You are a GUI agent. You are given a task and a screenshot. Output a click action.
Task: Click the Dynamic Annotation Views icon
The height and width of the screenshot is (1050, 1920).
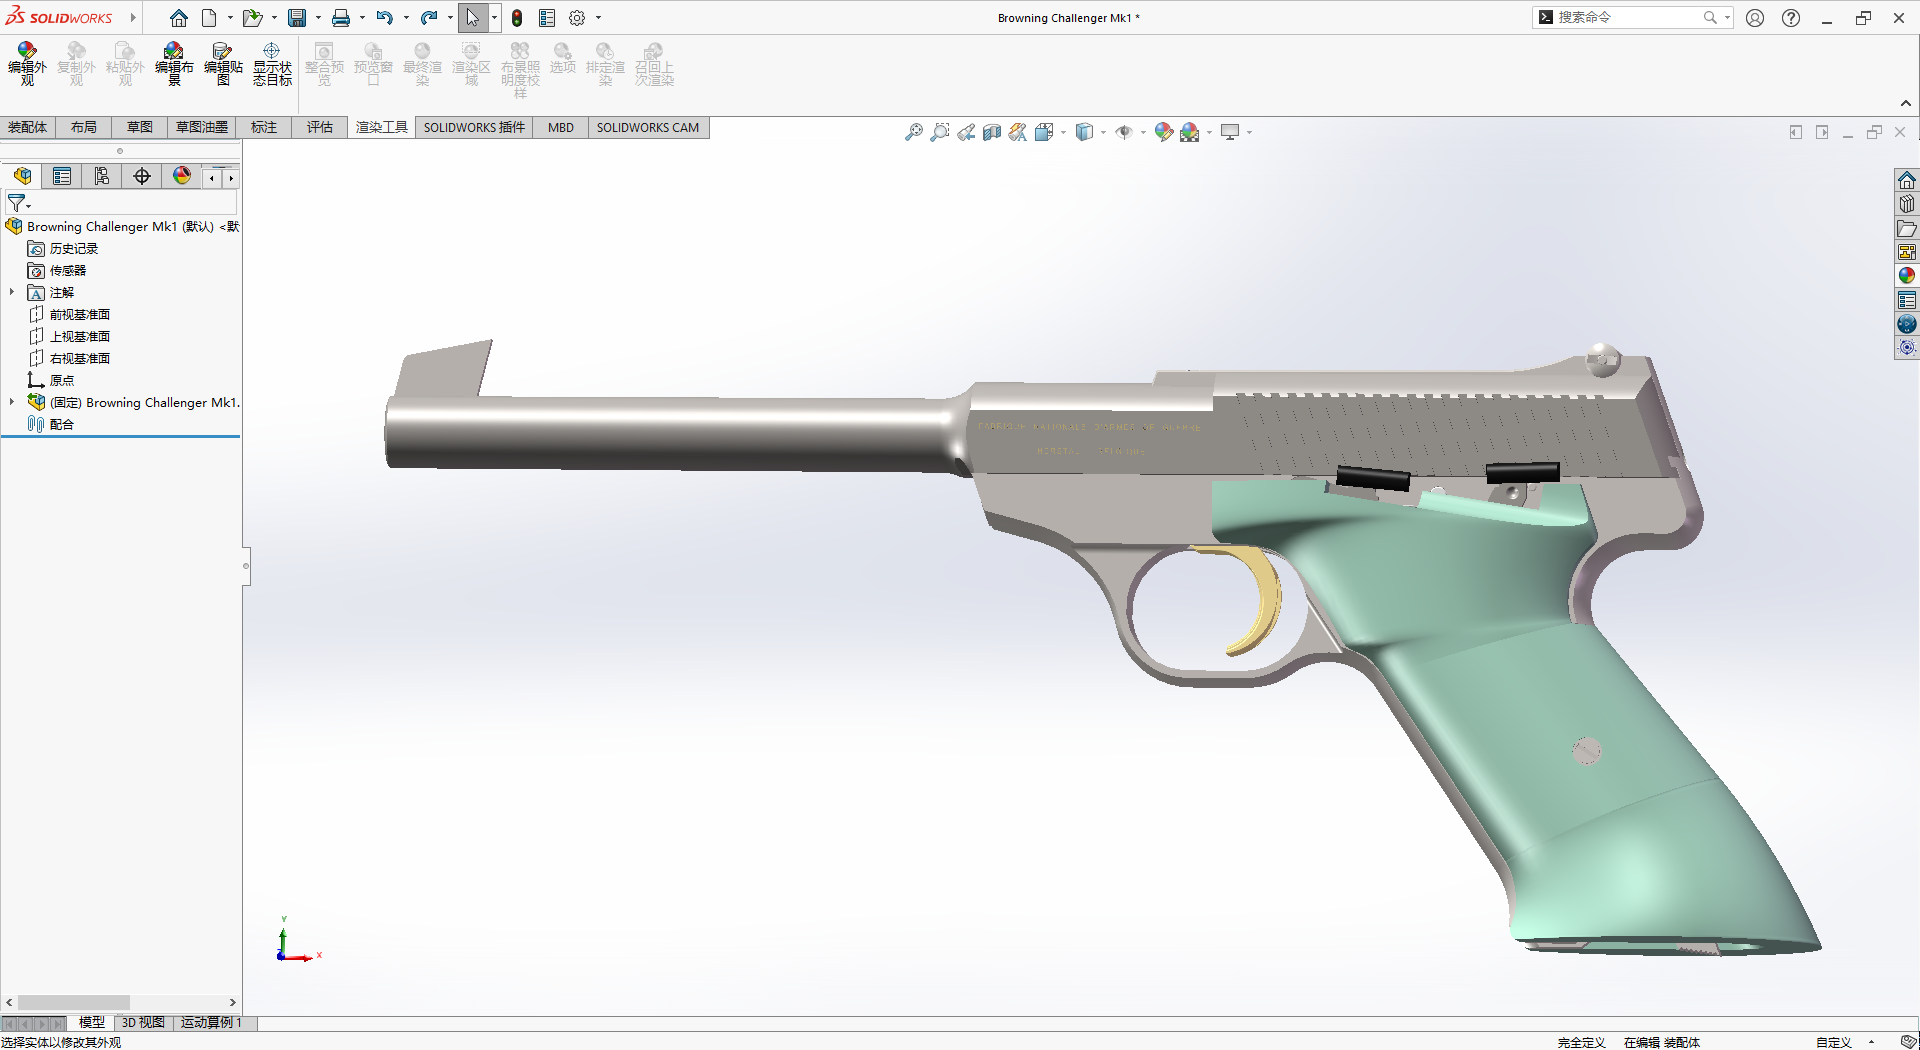click(x=1018, y=132)
